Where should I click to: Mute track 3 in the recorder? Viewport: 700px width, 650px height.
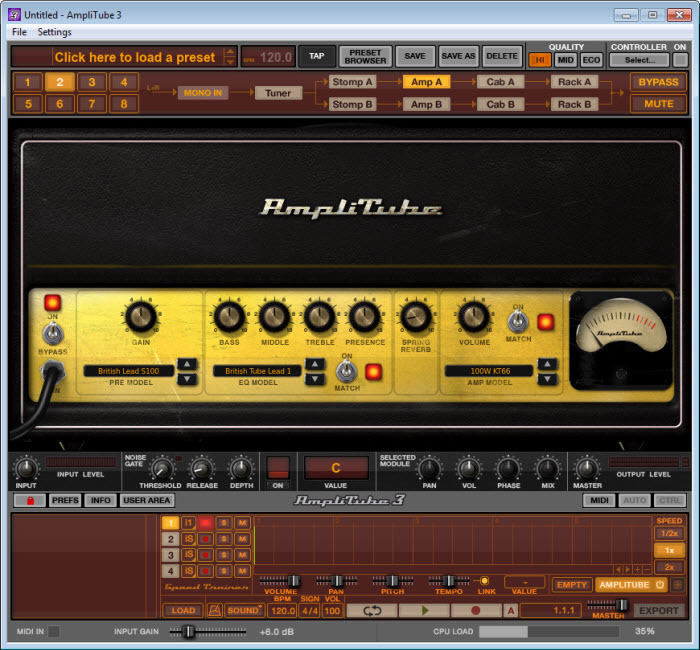(242, 555)
